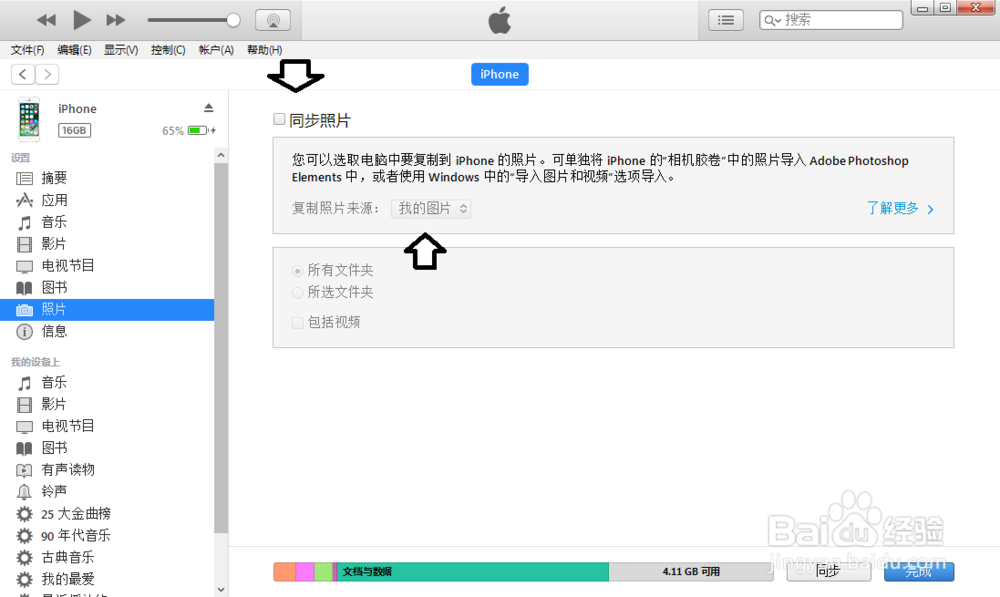Screen dimensions: 1000x597
Task: Select the 所有文件夹 radio button
Action: pyautogui.click(x=297, y=271)
